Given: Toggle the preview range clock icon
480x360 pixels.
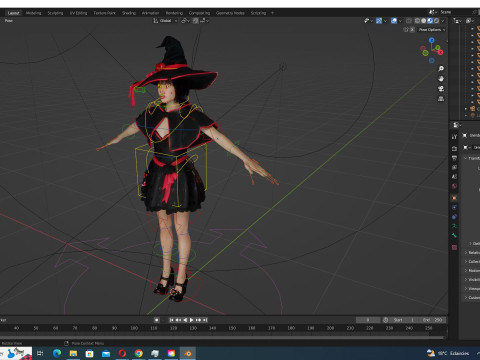Looking at the screenshot, I should click(x=386, y=320).
